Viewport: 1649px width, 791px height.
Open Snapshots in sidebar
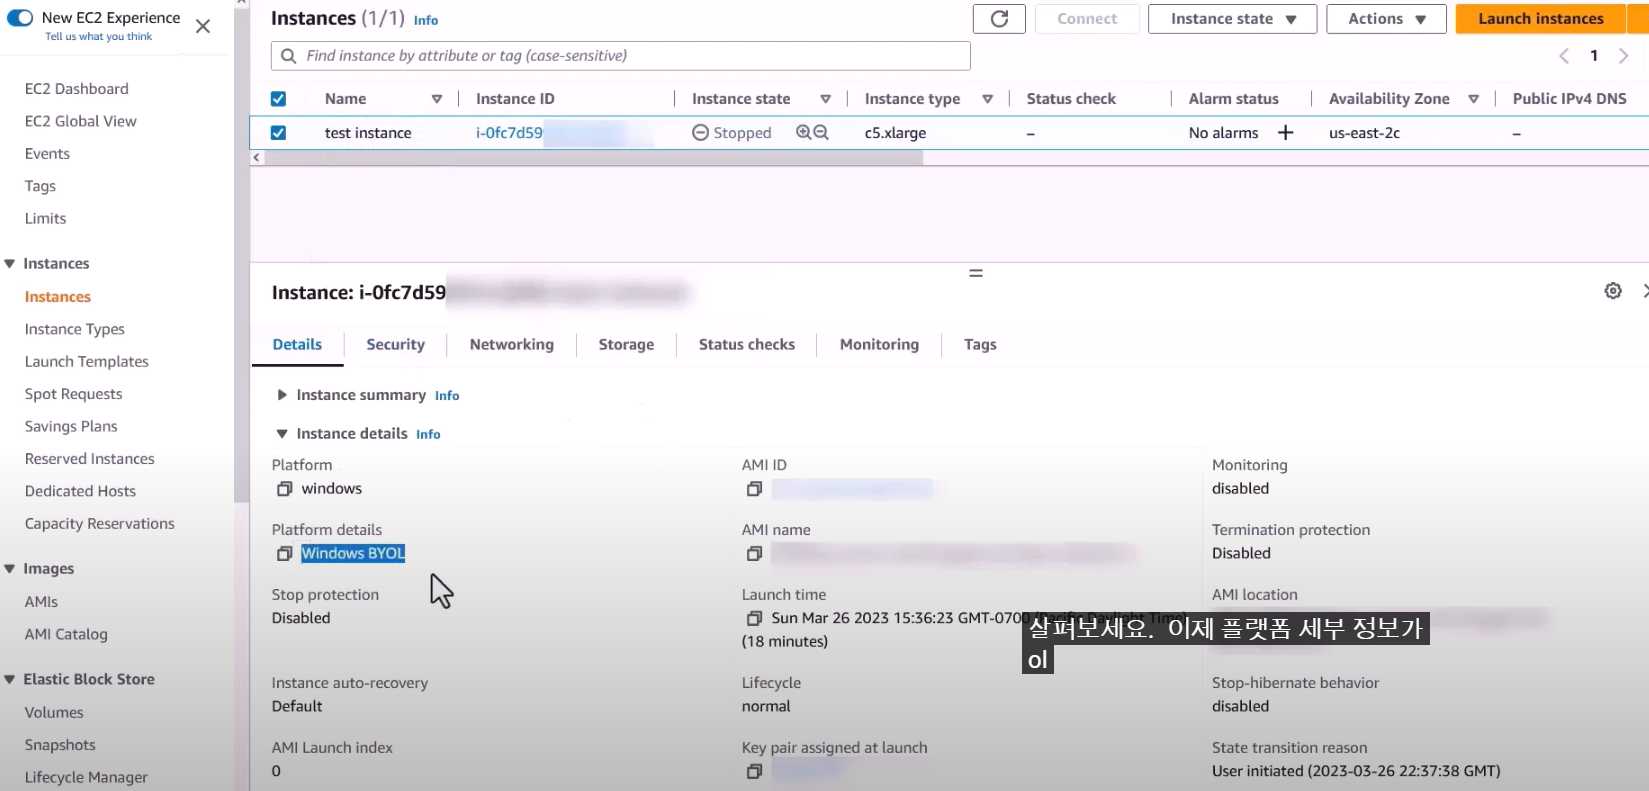click(x=60, y=745)
